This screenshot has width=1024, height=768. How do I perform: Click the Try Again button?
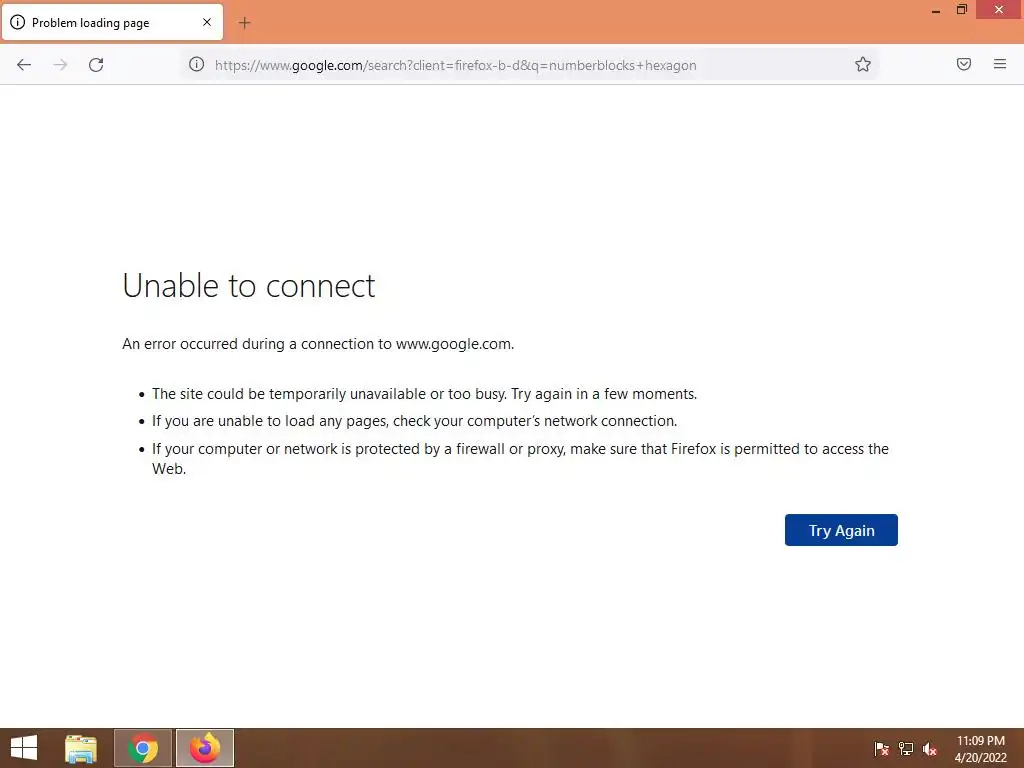[x=841, y=530]
